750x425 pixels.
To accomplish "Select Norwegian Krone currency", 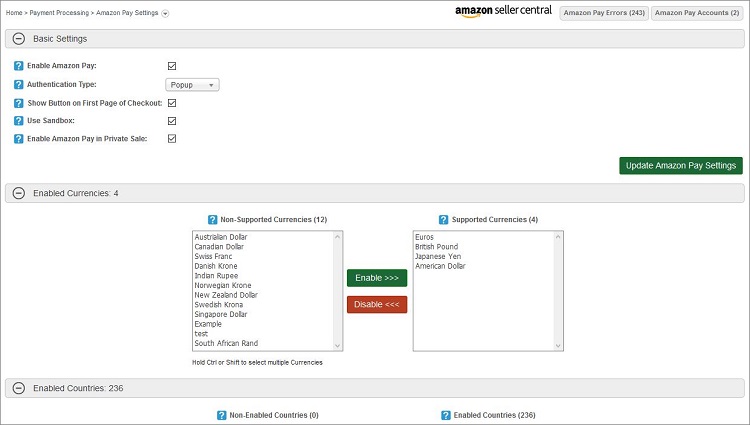I will [x=223, y=285].
